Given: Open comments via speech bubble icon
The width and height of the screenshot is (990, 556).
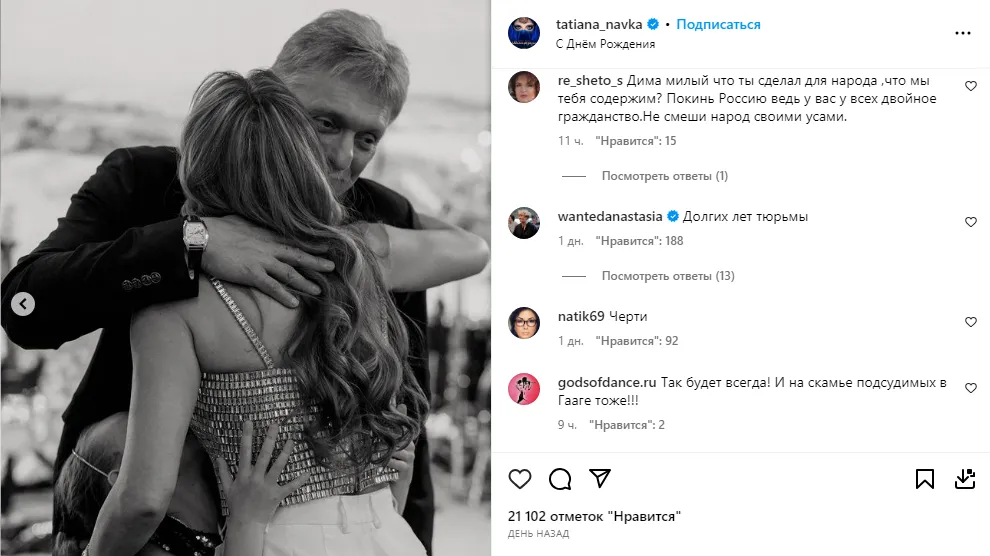Looking at the screenshot, I should point(560,479).
